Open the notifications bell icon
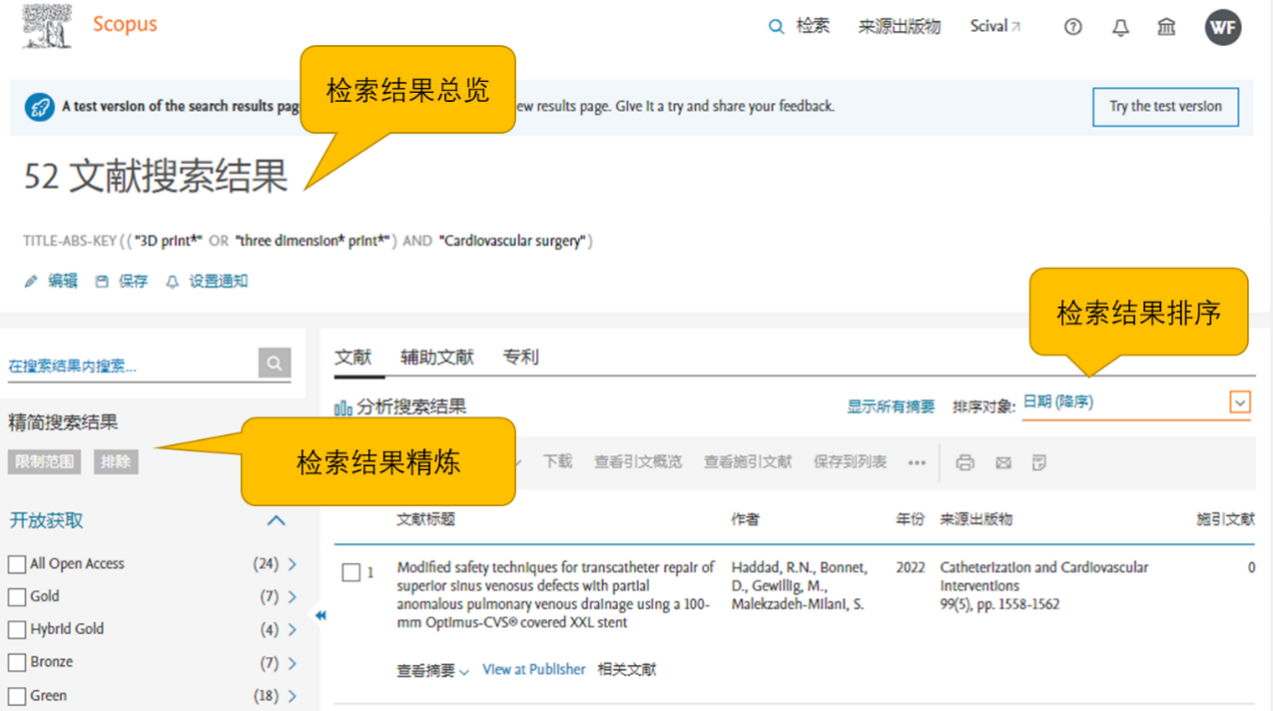1273x711 pixels. (x=1120, y=27)
